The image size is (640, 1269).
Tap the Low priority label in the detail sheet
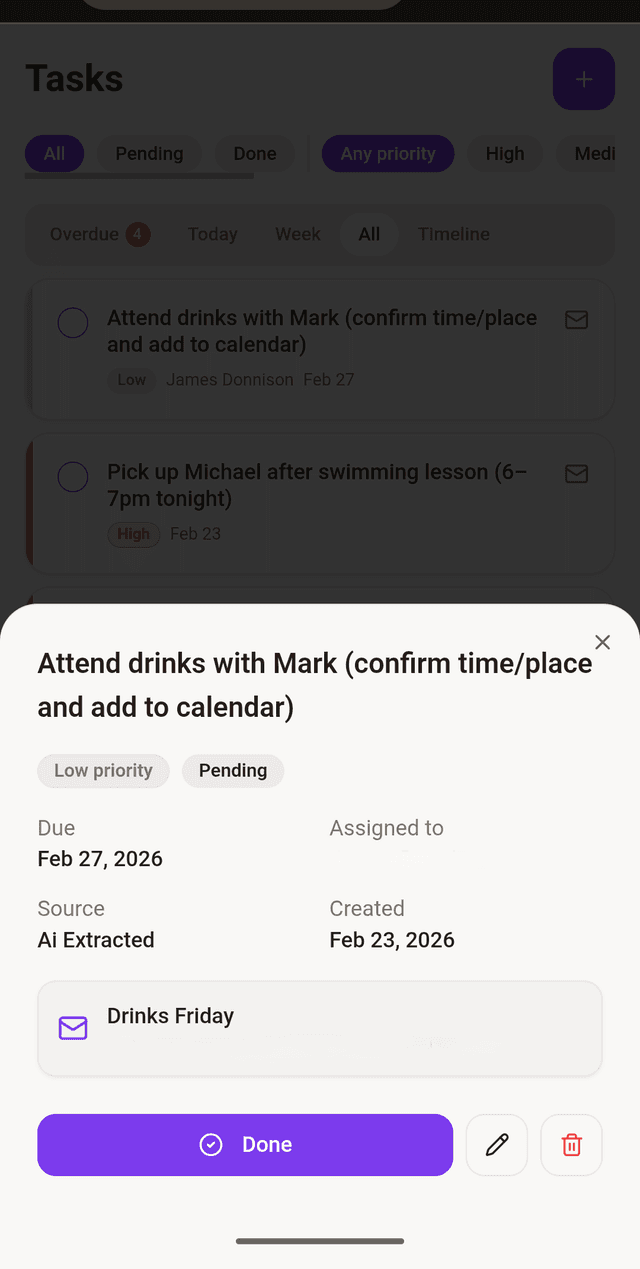coord(103,770)
